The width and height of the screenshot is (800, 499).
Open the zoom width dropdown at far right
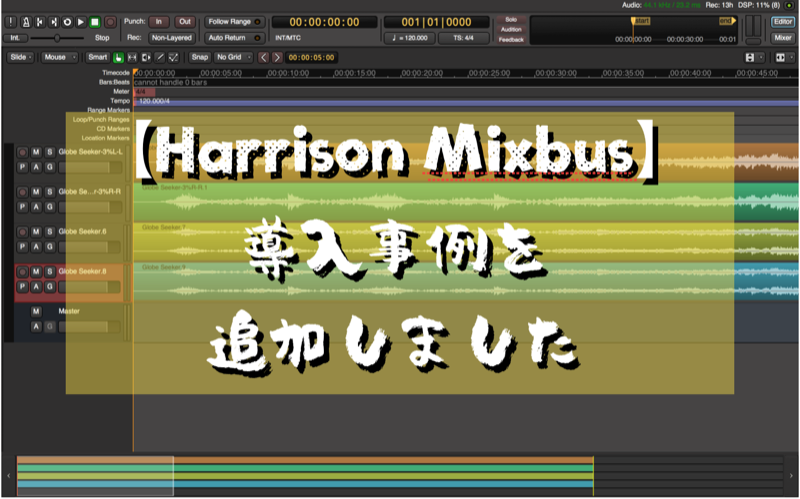(x=785, y=58)
